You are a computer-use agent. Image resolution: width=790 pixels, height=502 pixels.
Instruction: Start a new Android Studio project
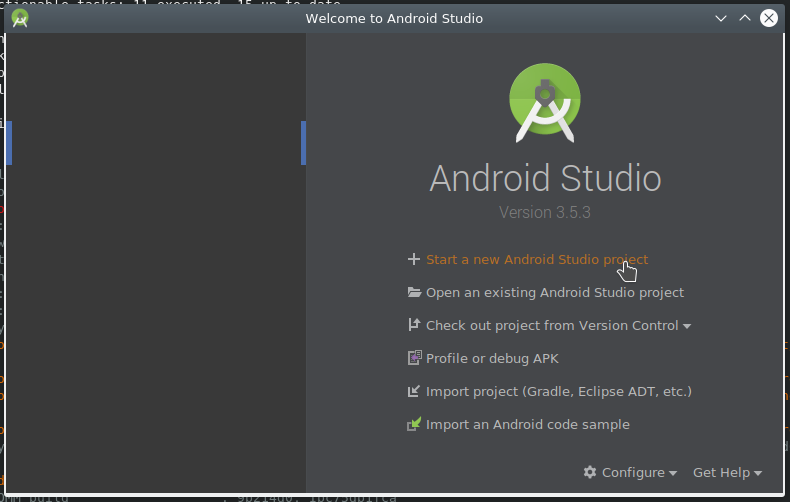(x=536, y=259)
